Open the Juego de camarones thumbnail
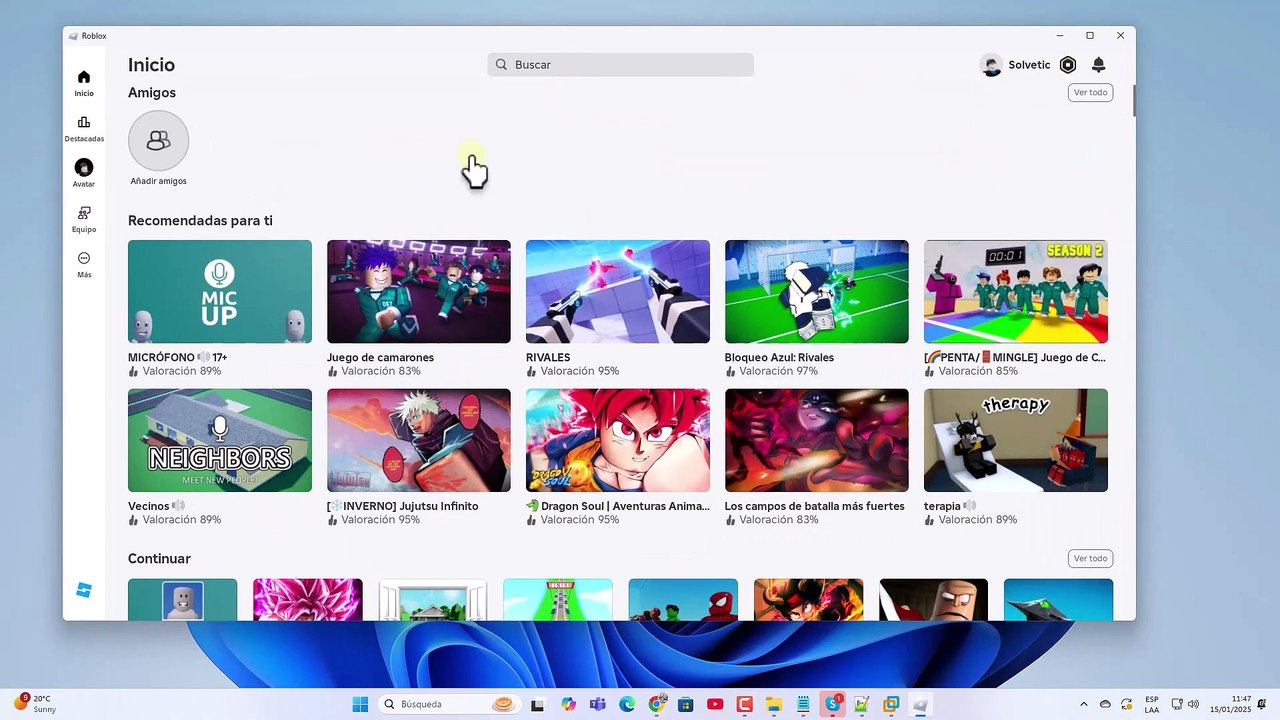Viewport: 1280px width, 720px height. pyautogui.click(x=418, y=291)
